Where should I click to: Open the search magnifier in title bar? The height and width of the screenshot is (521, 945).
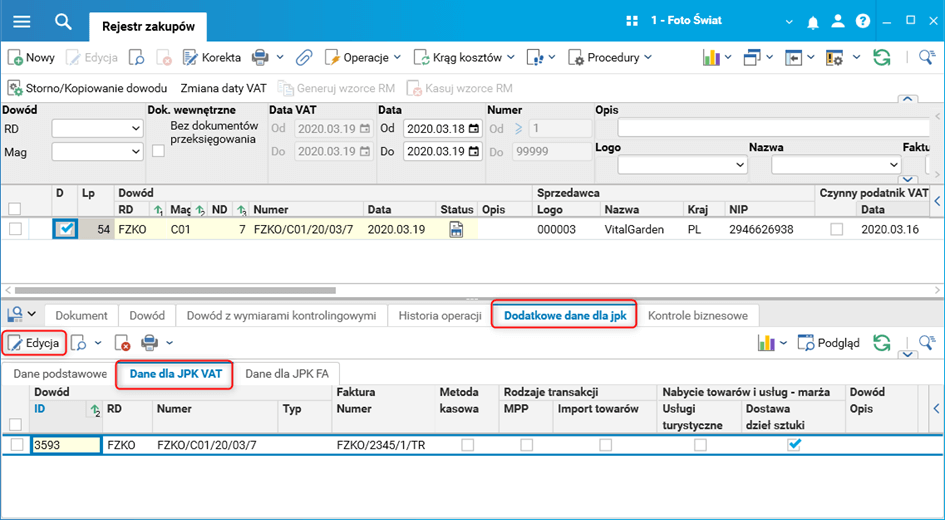click(63, 22)
